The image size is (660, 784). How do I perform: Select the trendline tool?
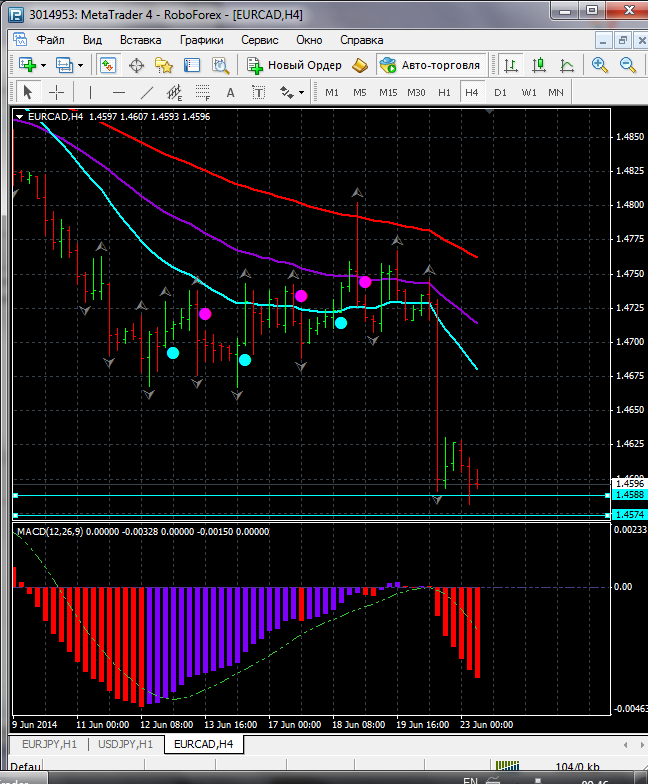coord(146,92)
